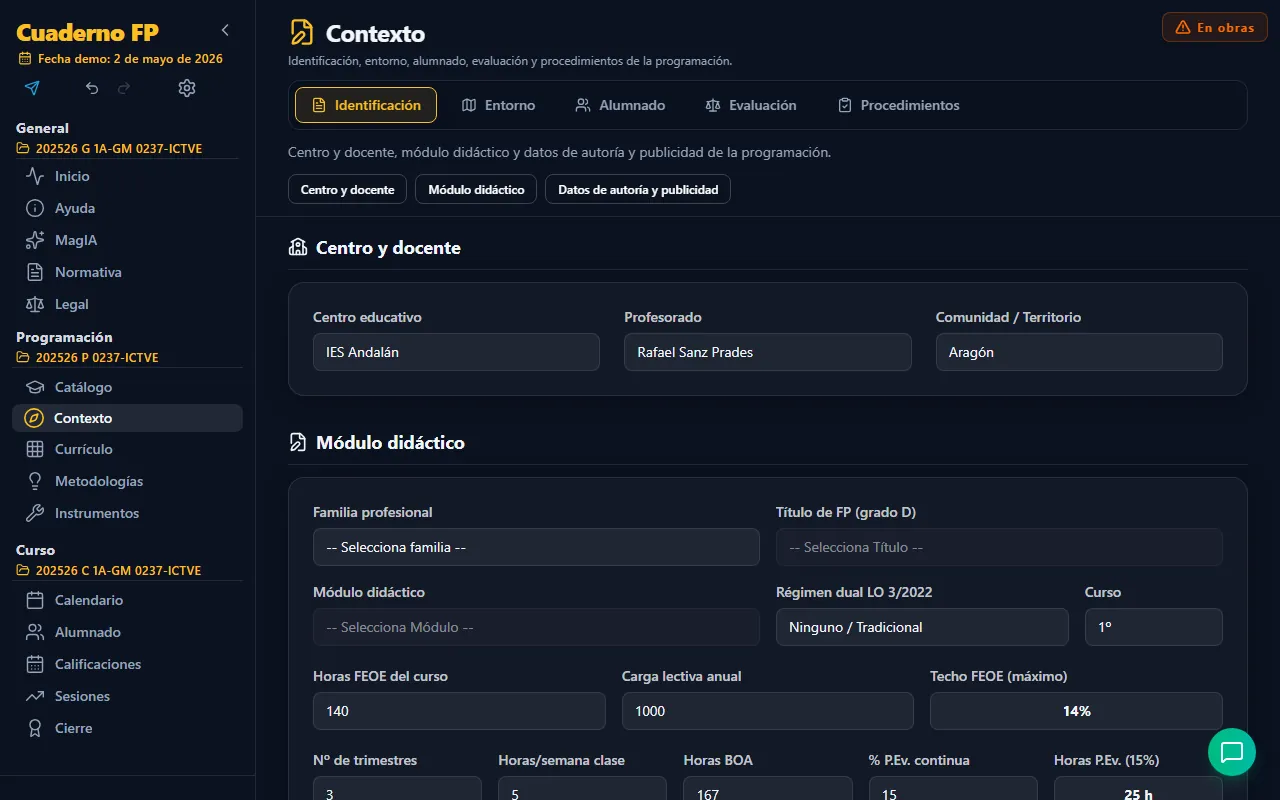Screen dimensions: 1280x800
Task: Open the Título de FP dropdown
Action: pos(999,547)
